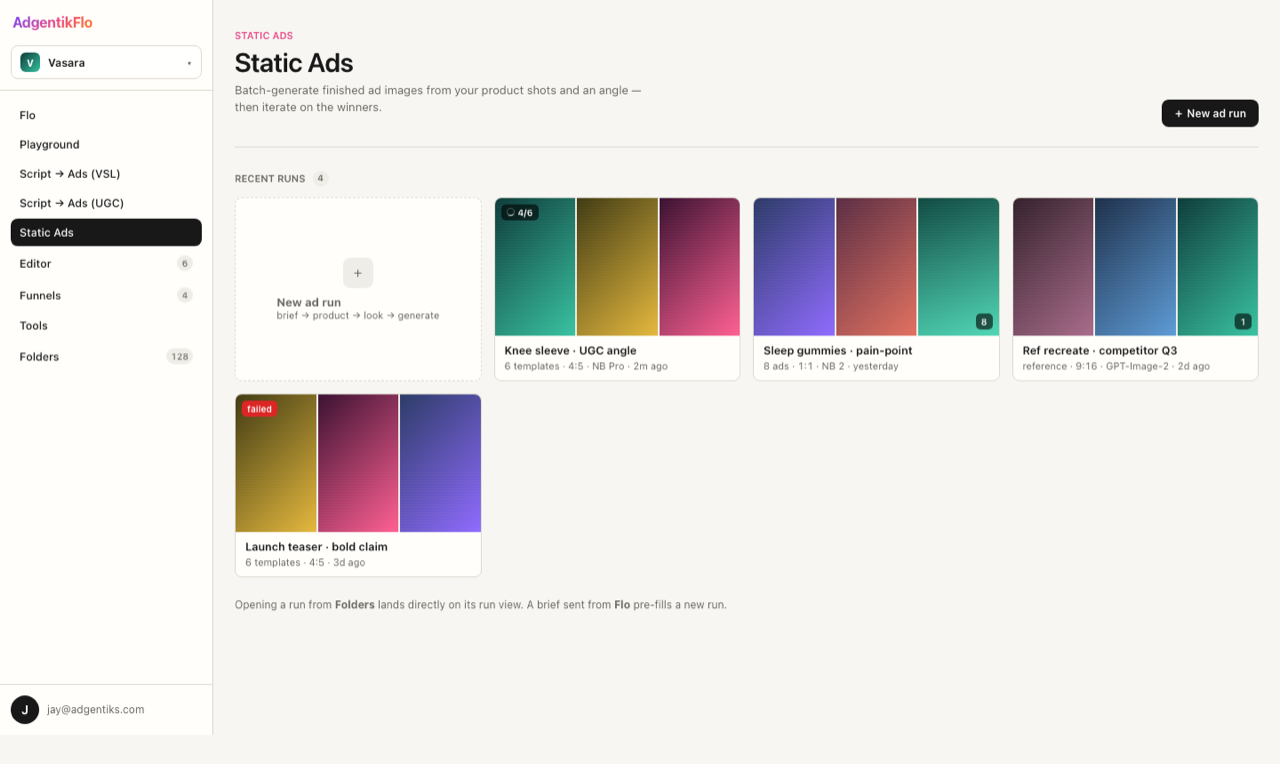
Task: Click Sleep gummies · pain-point title
Action: (837, 351)
